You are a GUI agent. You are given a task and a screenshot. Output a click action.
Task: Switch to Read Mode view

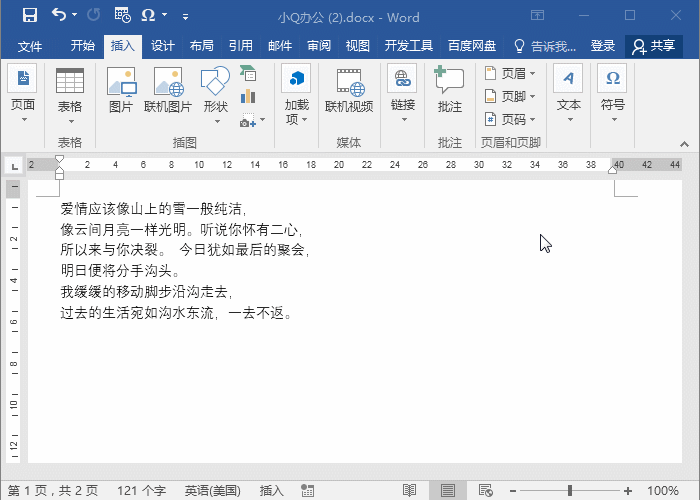click(x=409, y=491)
